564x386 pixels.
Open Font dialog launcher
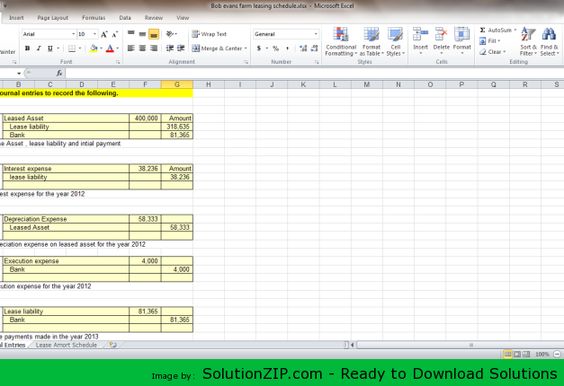(118, 62)
